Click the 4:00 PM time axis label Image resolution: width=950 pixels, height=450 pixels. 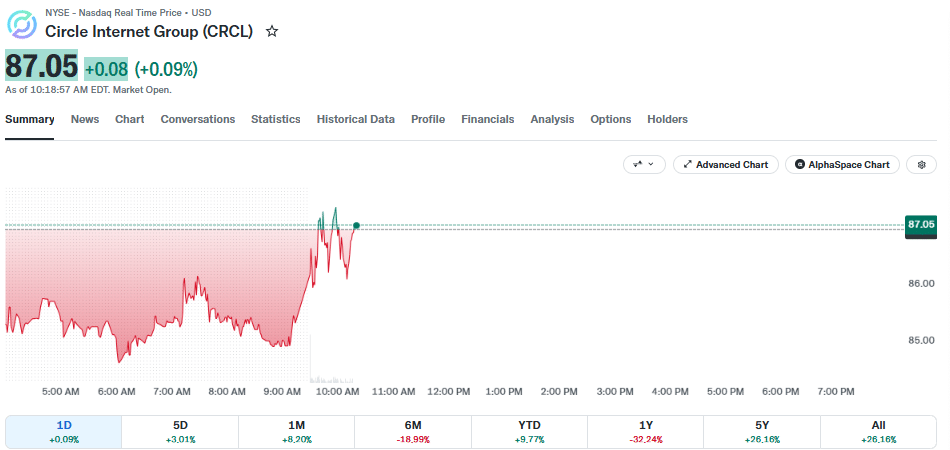point(669,392)
